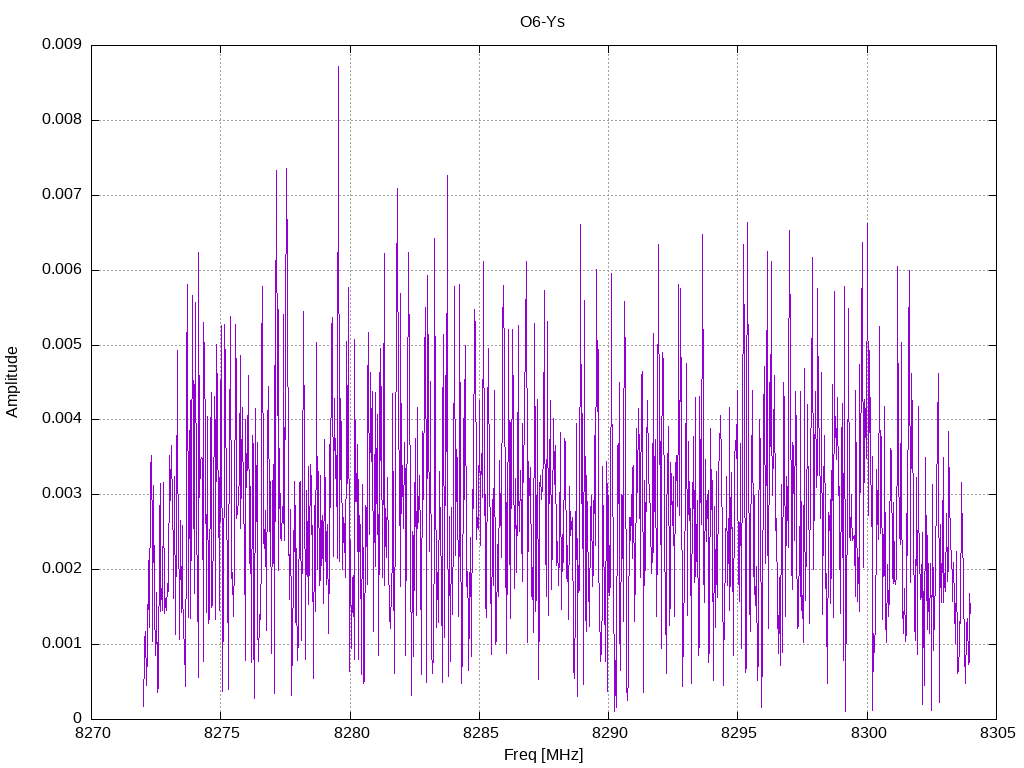Click the x-axis tick label 8300
The height and width of the screenshot is (768, 1024).
click(x=869, y=733)
